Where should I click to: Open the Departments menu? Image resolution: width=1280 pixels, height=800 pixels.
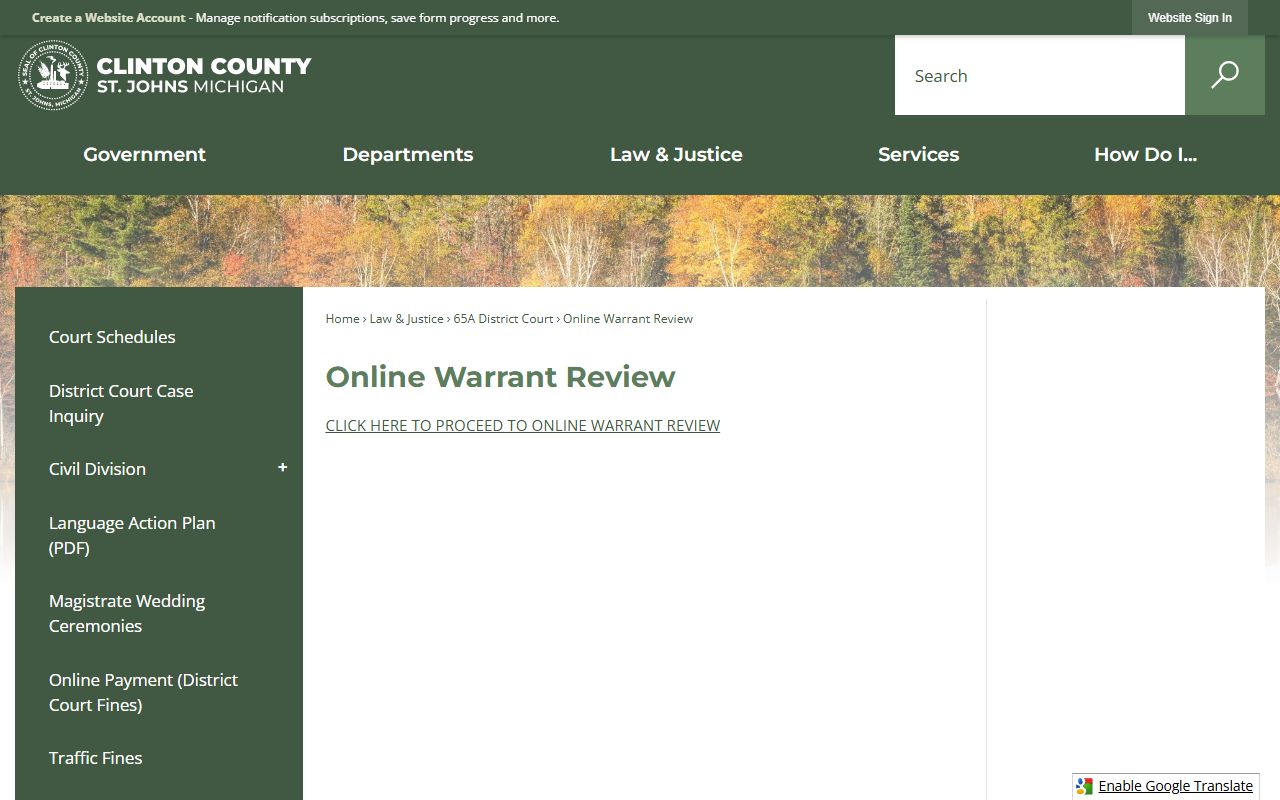point(407,154)
